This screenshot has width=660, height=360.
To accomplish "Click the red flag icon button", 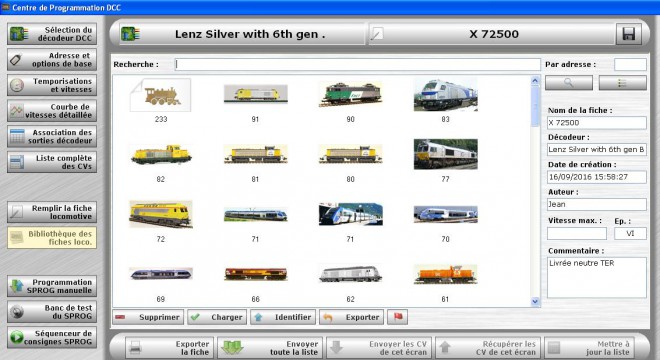I will tap(398, 317).
